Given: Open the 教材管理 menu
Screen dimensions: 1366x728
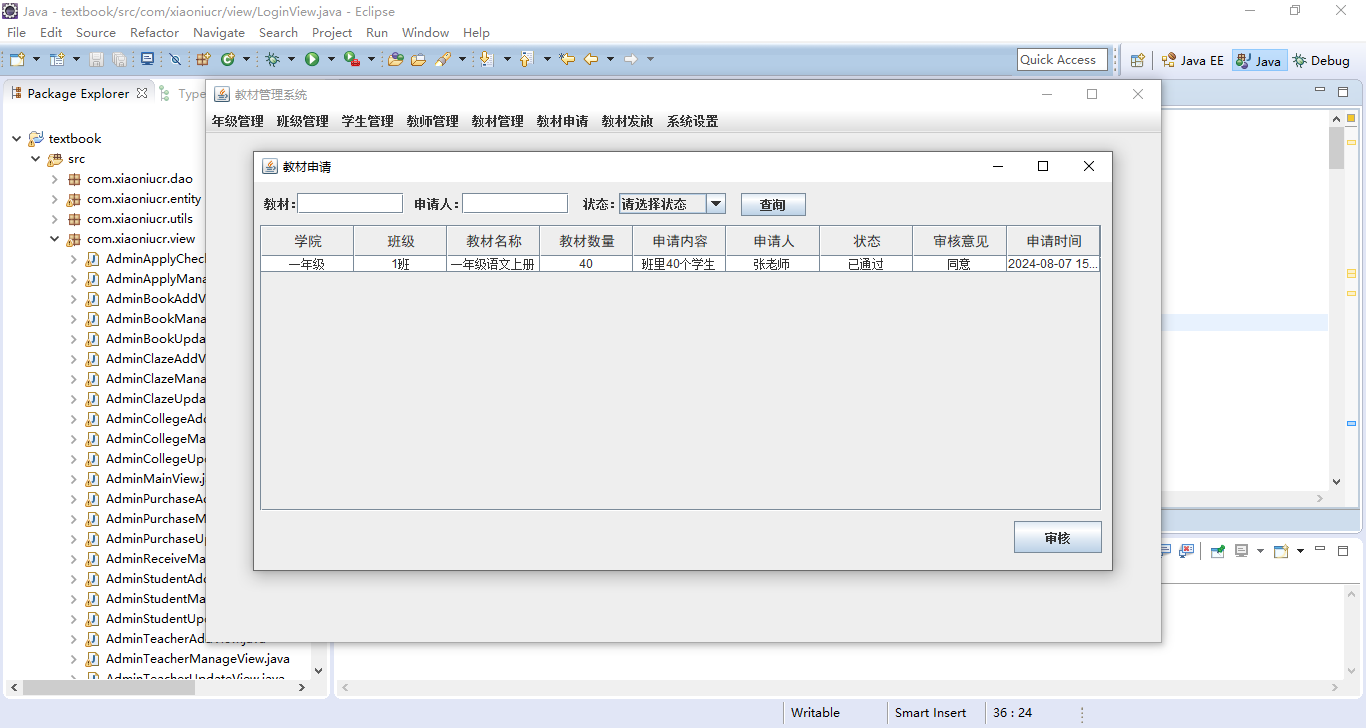Looking at the screenshot, I should [x=497, y=122].
